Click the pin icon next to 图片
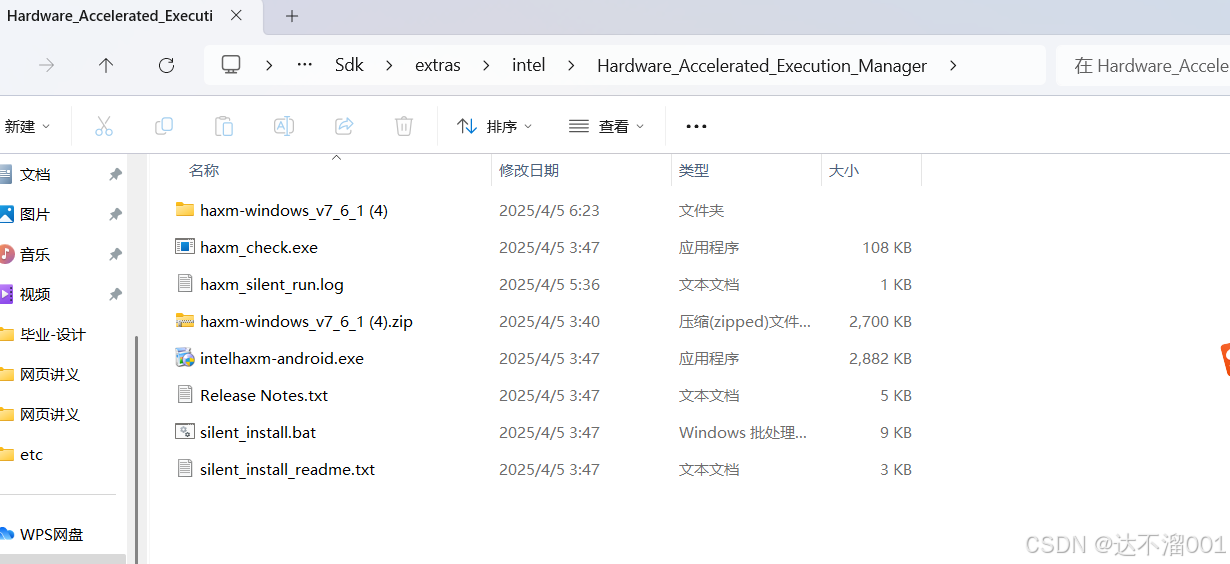Viewport: 1230px width, 564px height. 115,214
